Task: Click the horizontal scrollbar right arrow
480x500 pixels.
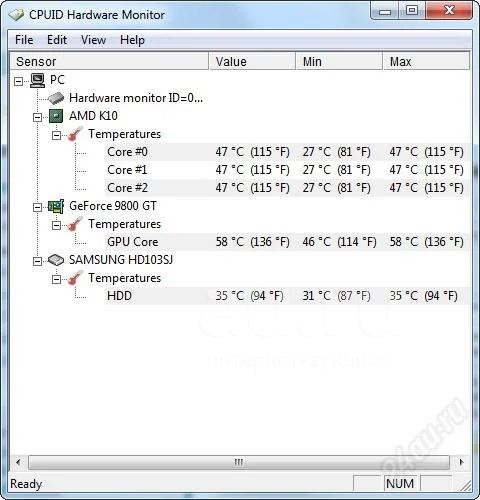Action: click(x=462, y=462)
